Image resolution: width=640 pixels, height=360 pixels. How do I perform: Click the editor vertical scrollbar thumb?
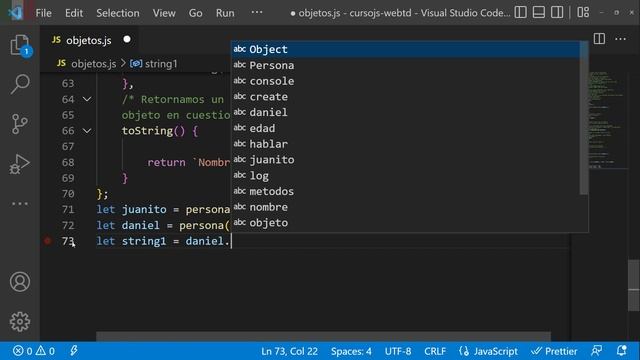point(633,285)
